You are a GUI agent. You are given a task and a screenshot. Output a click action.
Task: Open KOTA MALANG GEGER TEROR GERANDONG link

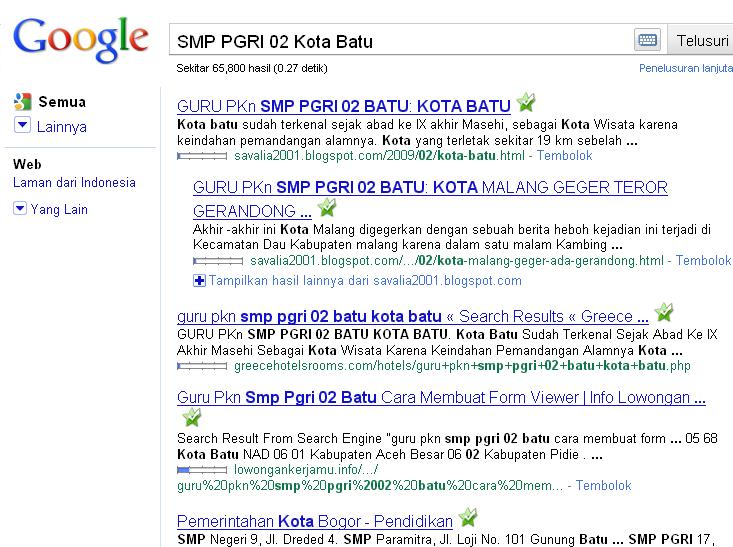(430, 199)
